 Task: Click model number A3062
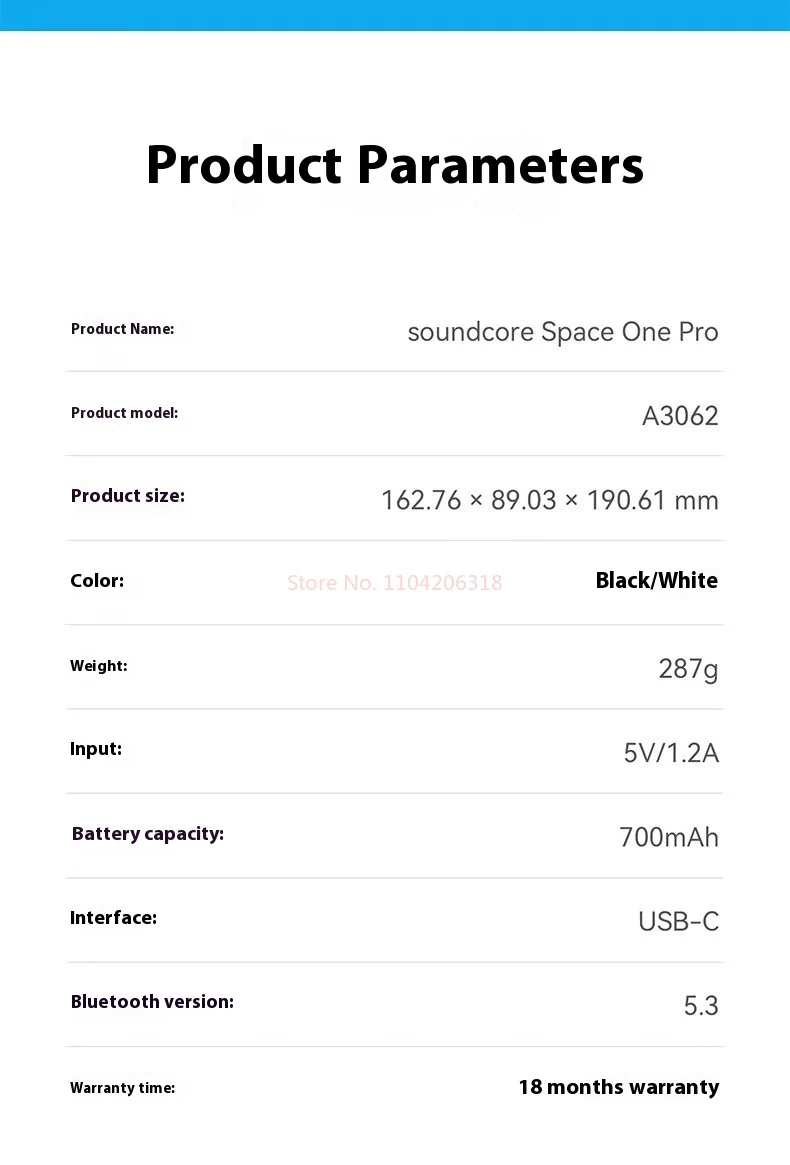[680, 416]
